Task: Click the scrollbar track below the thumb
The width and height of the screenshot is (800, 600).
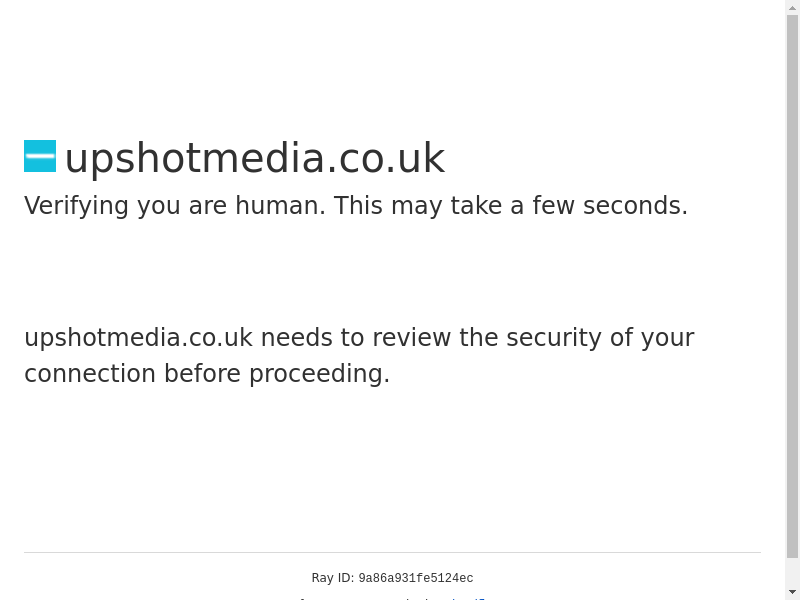Action: (792, 572)
